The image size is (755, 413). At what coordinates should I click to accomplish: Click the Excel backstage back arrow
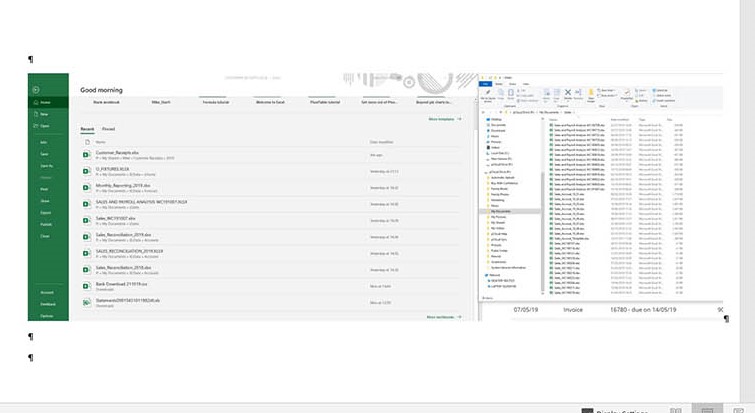point(36,90)
